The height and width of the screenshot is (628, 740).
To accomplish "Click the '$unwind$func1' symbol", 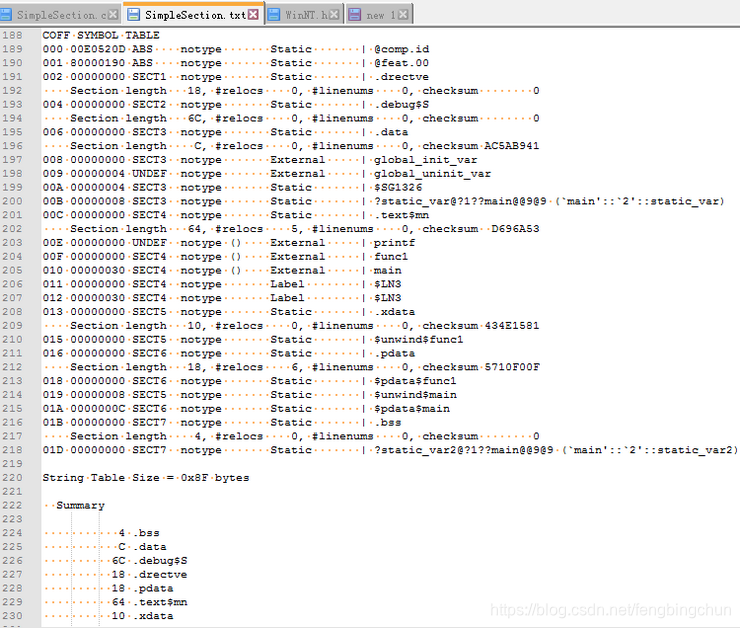I will pyautogui.click(x=419, y=339).
